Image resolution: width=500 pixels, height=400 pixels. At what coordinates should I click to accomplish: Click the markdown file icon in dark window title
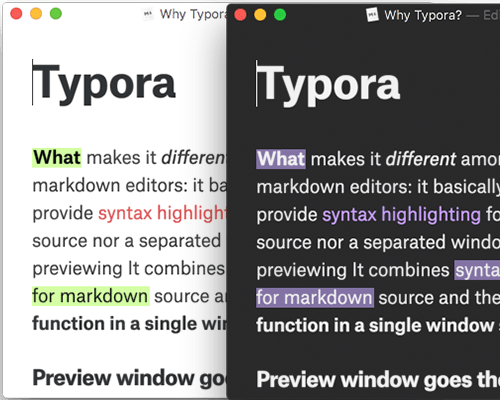(x=372, y=15)
